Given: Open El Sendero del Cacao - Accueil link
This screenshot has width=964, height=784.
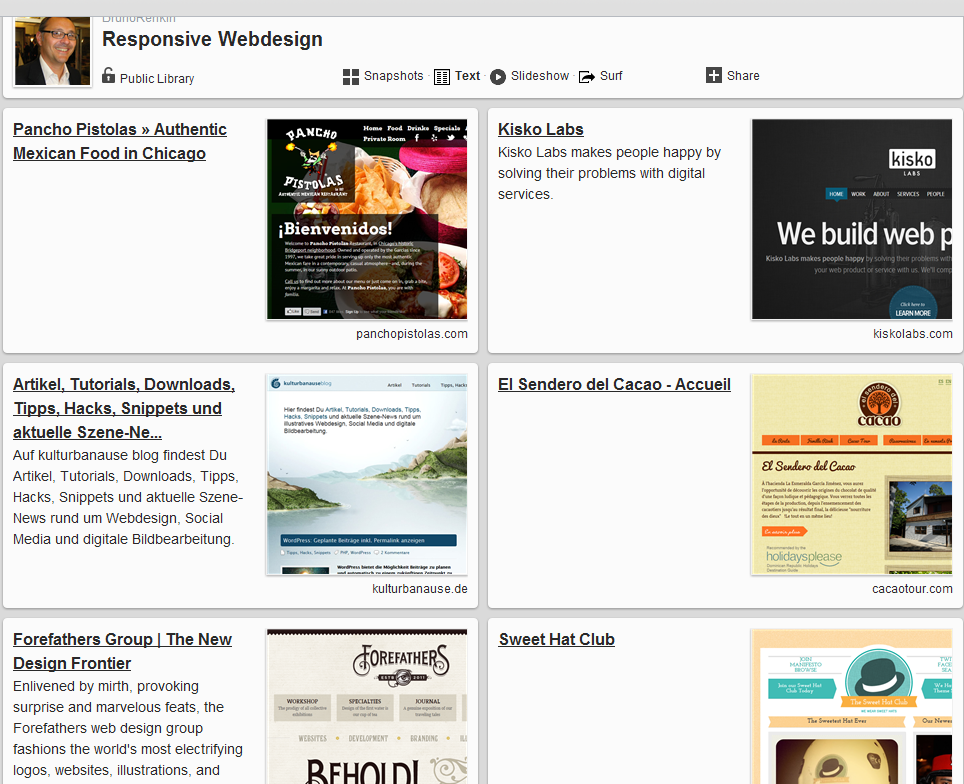Looking at the screenshot, I should pos(614,384).
